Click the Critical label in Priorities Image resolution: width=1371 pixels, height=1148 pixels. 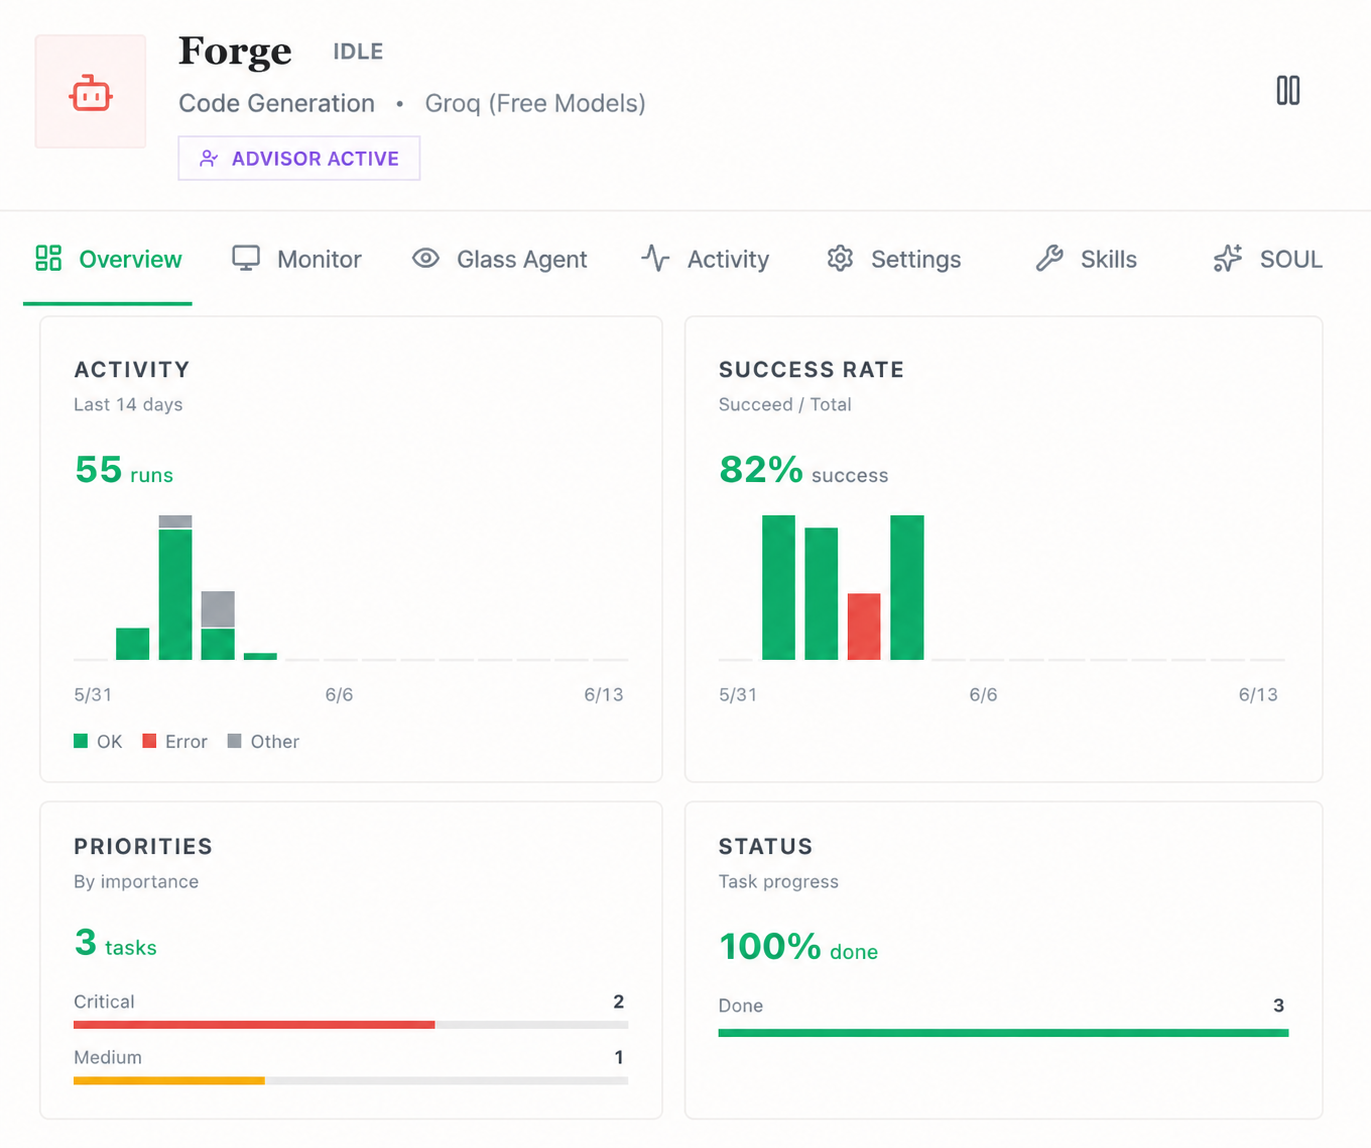point(104,1001)
